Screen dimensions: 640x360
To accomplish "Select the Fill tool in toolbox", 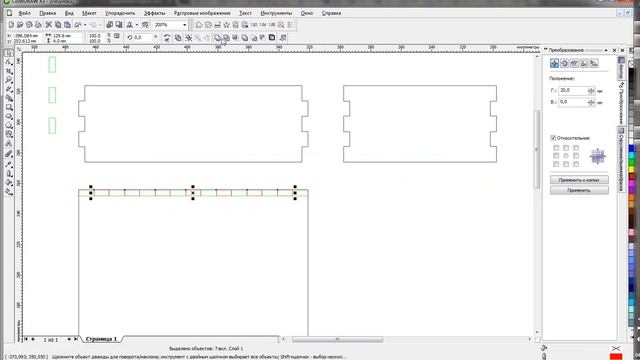I will click(9, 182).
